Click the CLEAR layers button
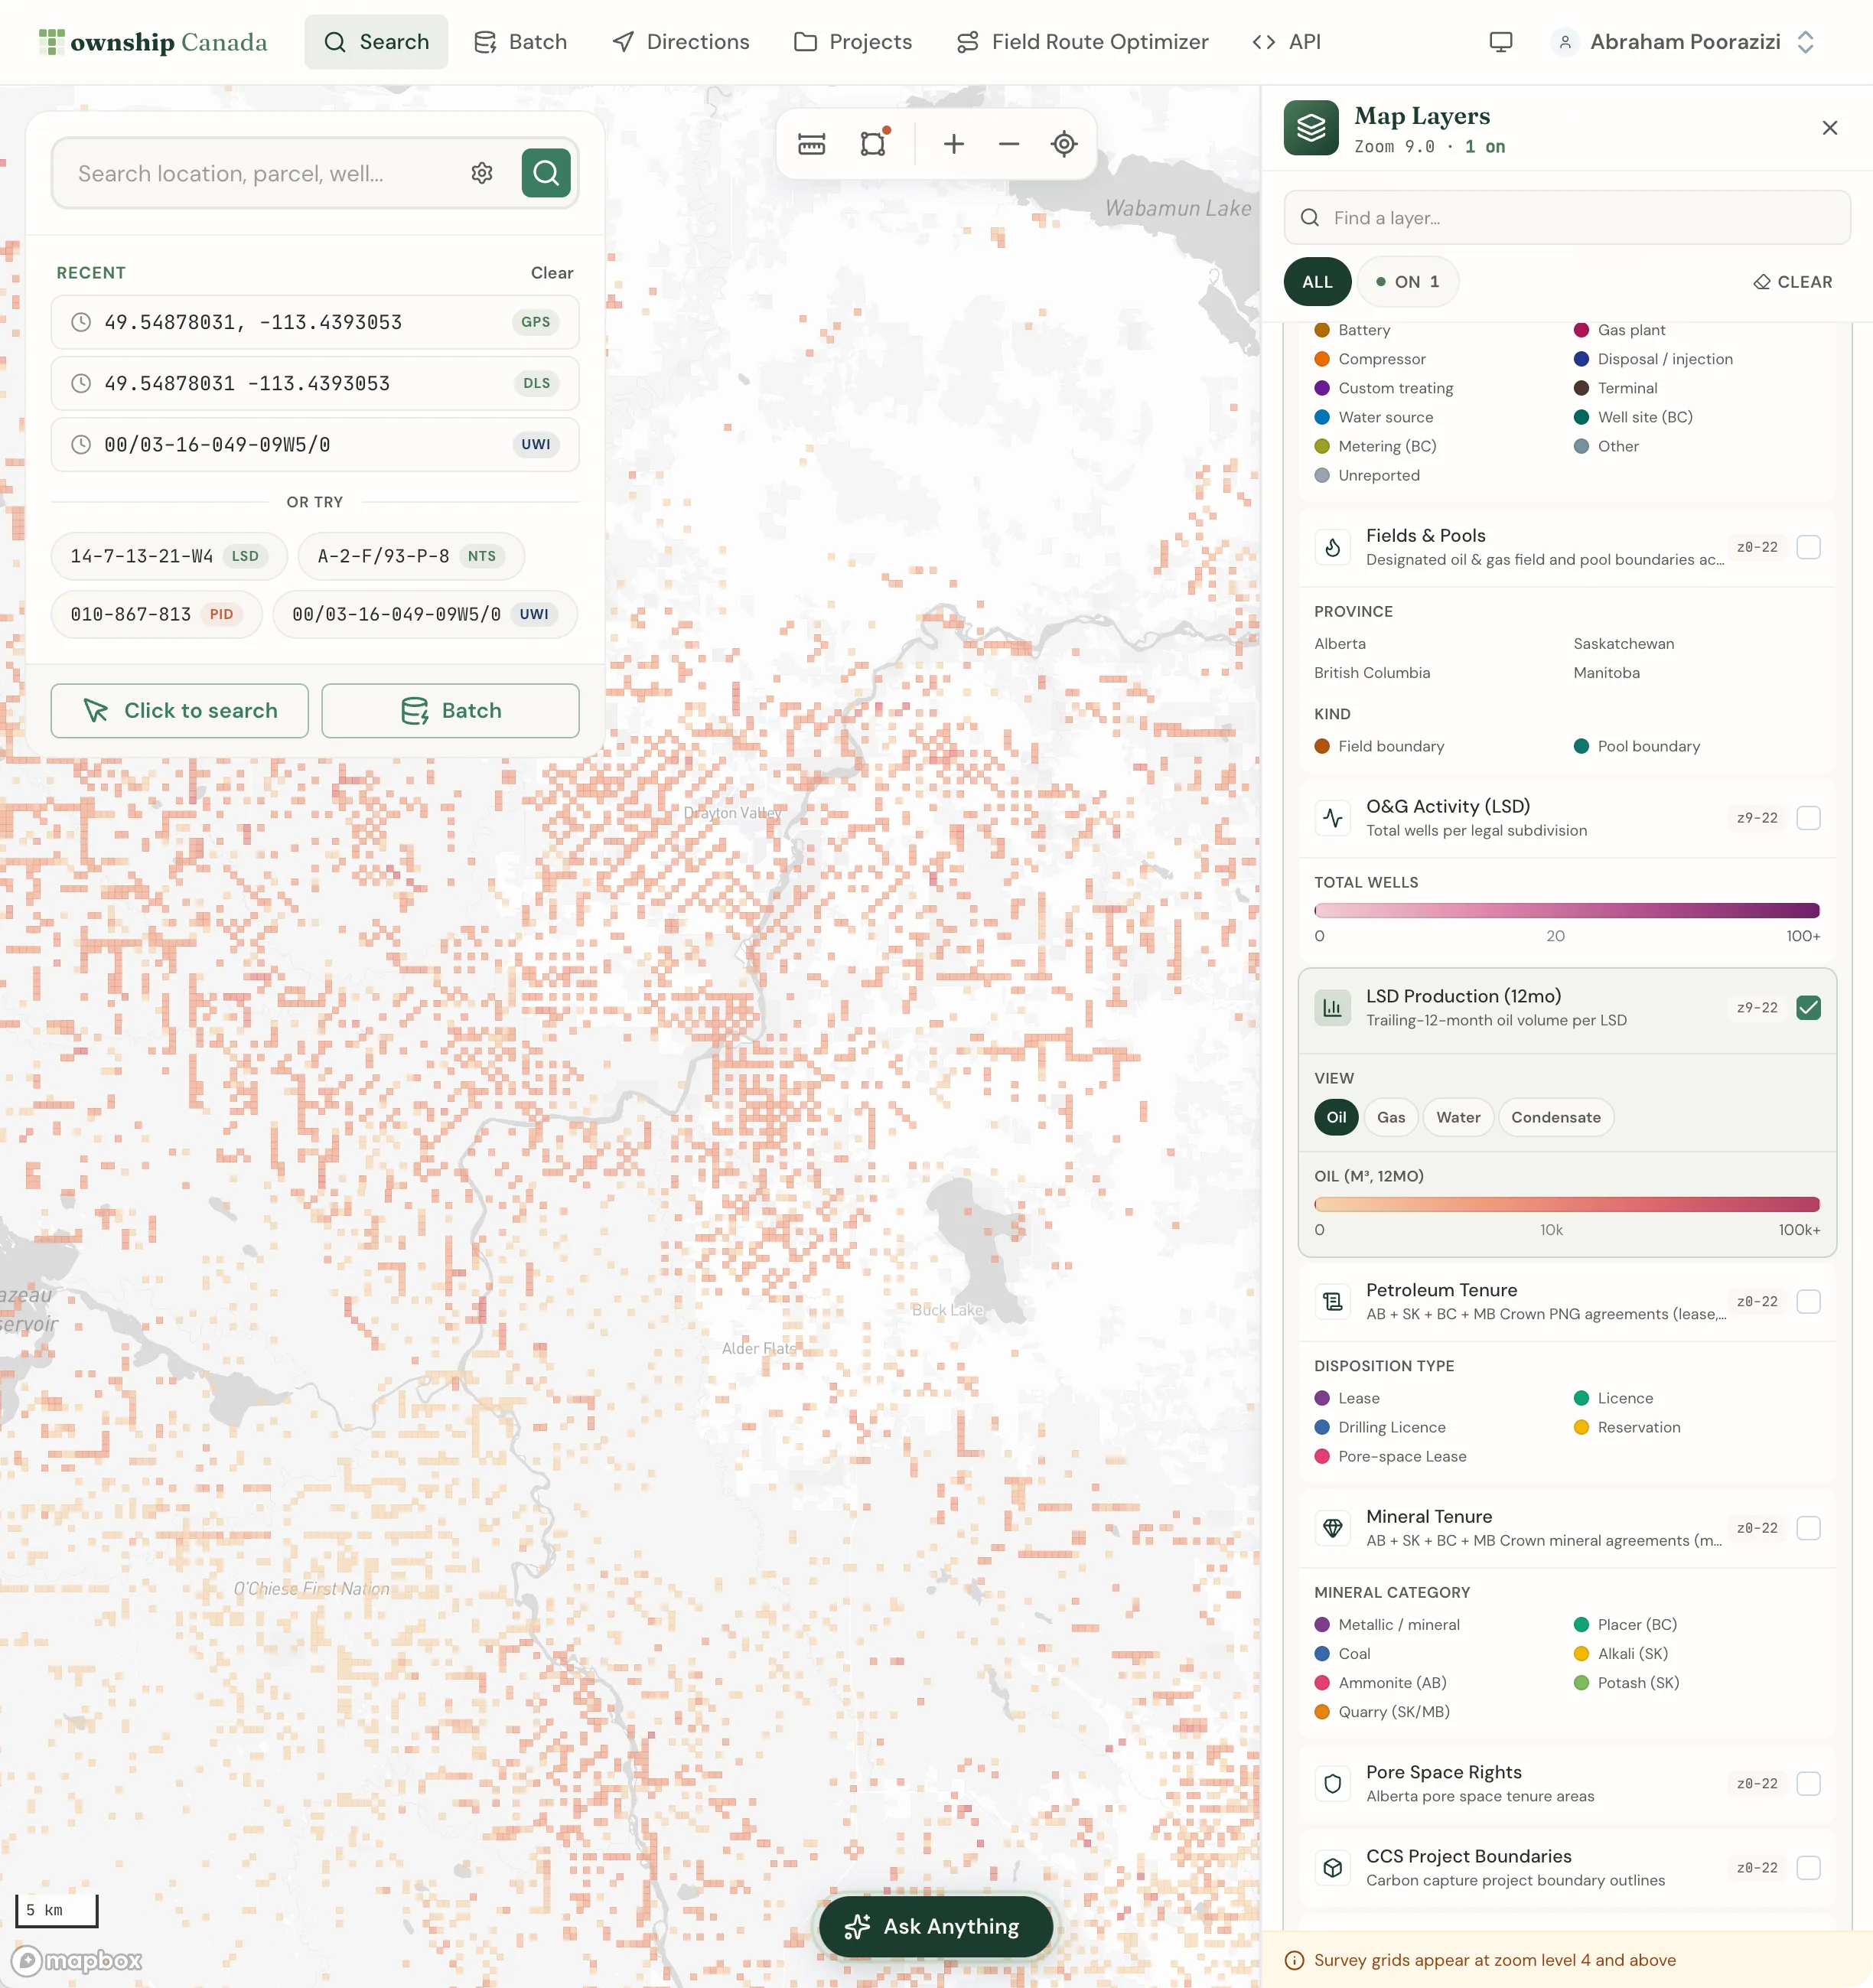This screenshot has height=1988, width=1873. (1793, 282)
